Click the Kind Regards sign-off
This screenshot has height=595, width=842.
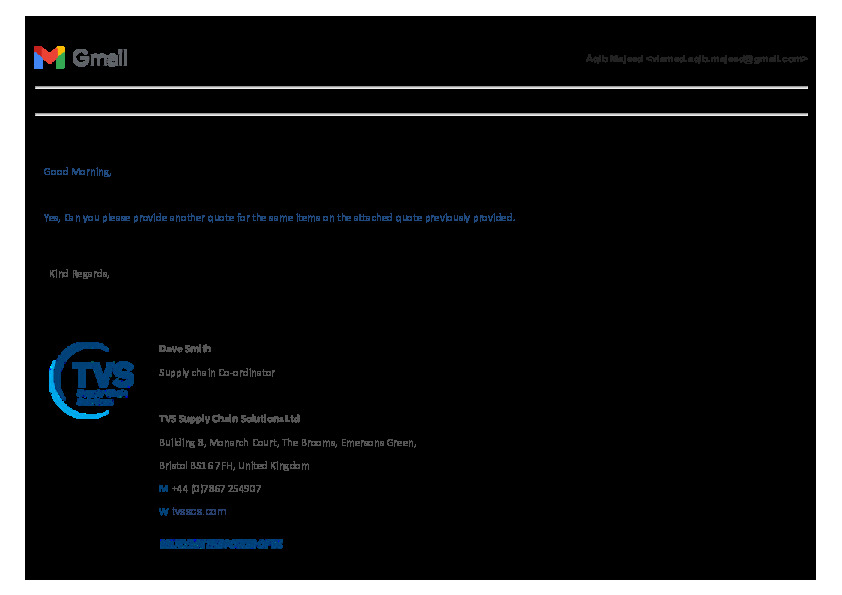coord(79,273)
